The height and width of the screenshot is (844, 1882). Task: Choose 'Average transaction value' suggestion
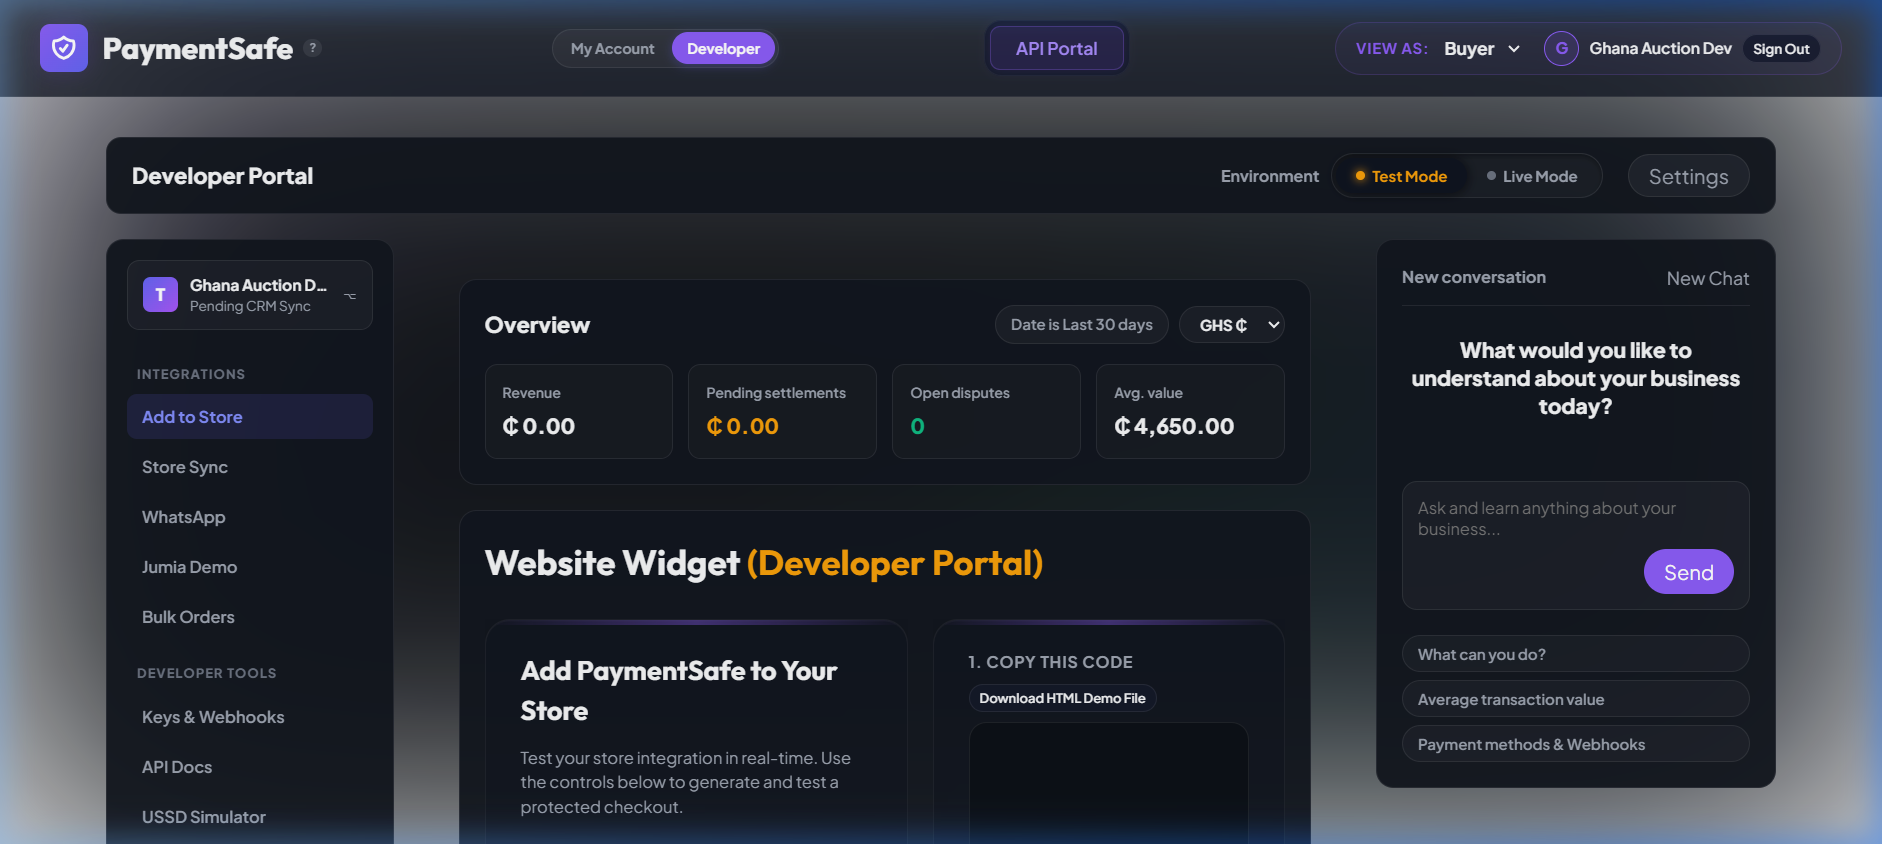[1575, 699]
